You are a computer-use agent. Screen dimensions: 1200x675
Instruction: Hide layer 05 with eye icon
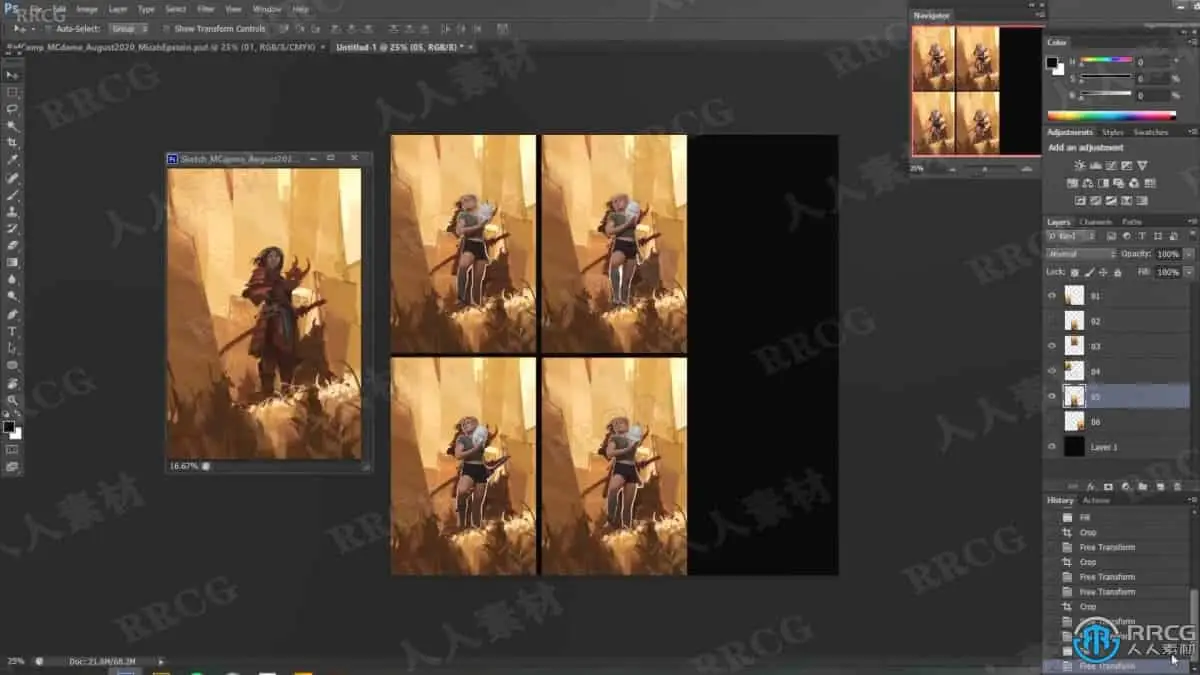coord(1051,396)
